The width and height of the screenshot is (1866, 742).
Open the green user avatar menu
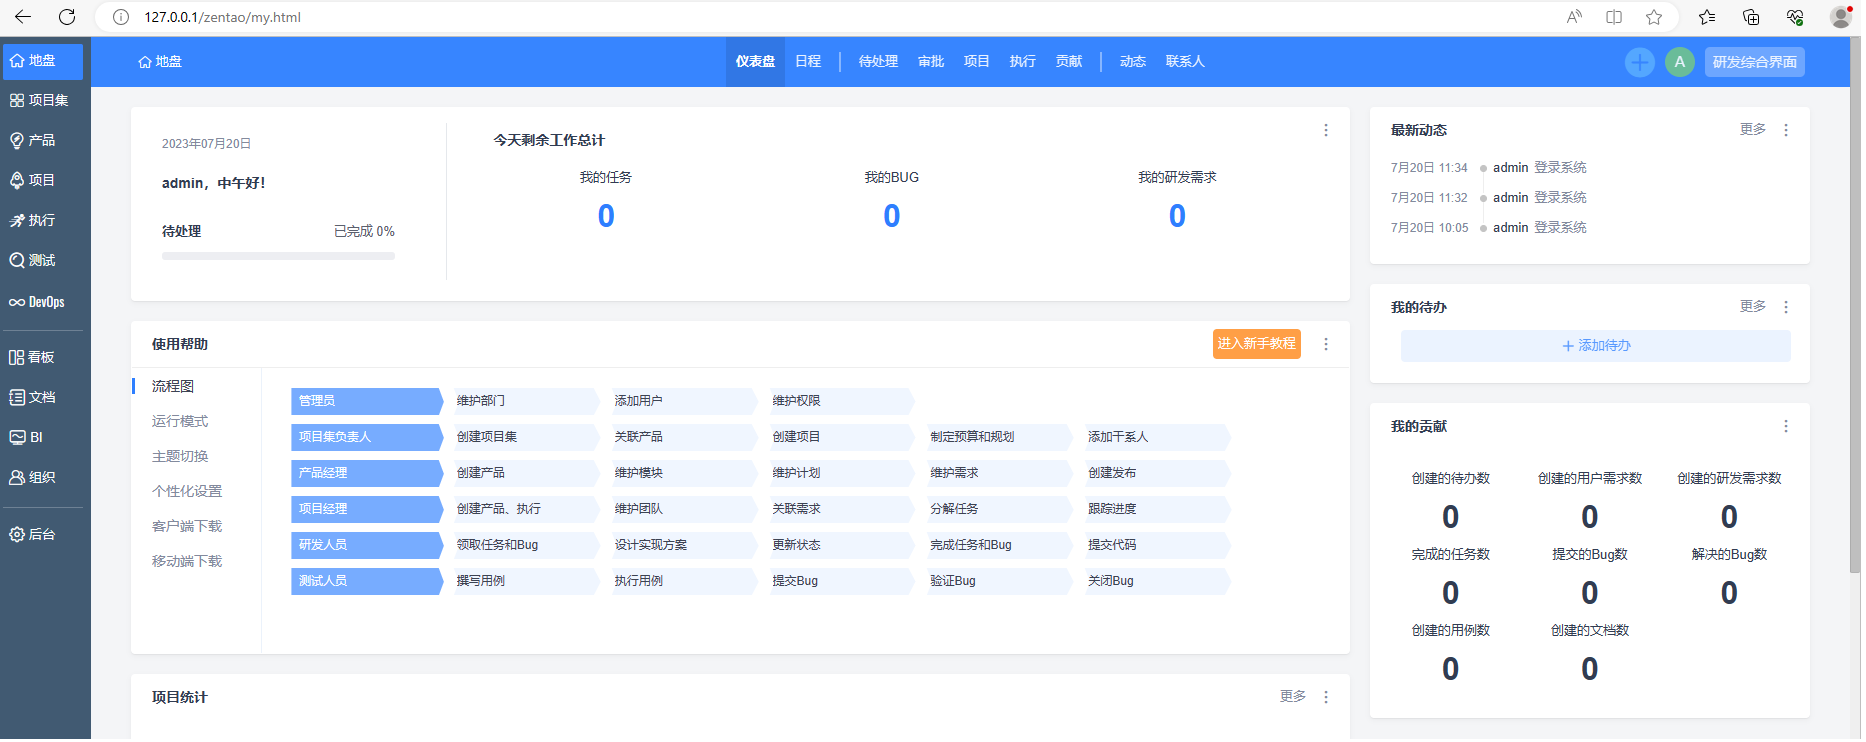[1679, 62]
